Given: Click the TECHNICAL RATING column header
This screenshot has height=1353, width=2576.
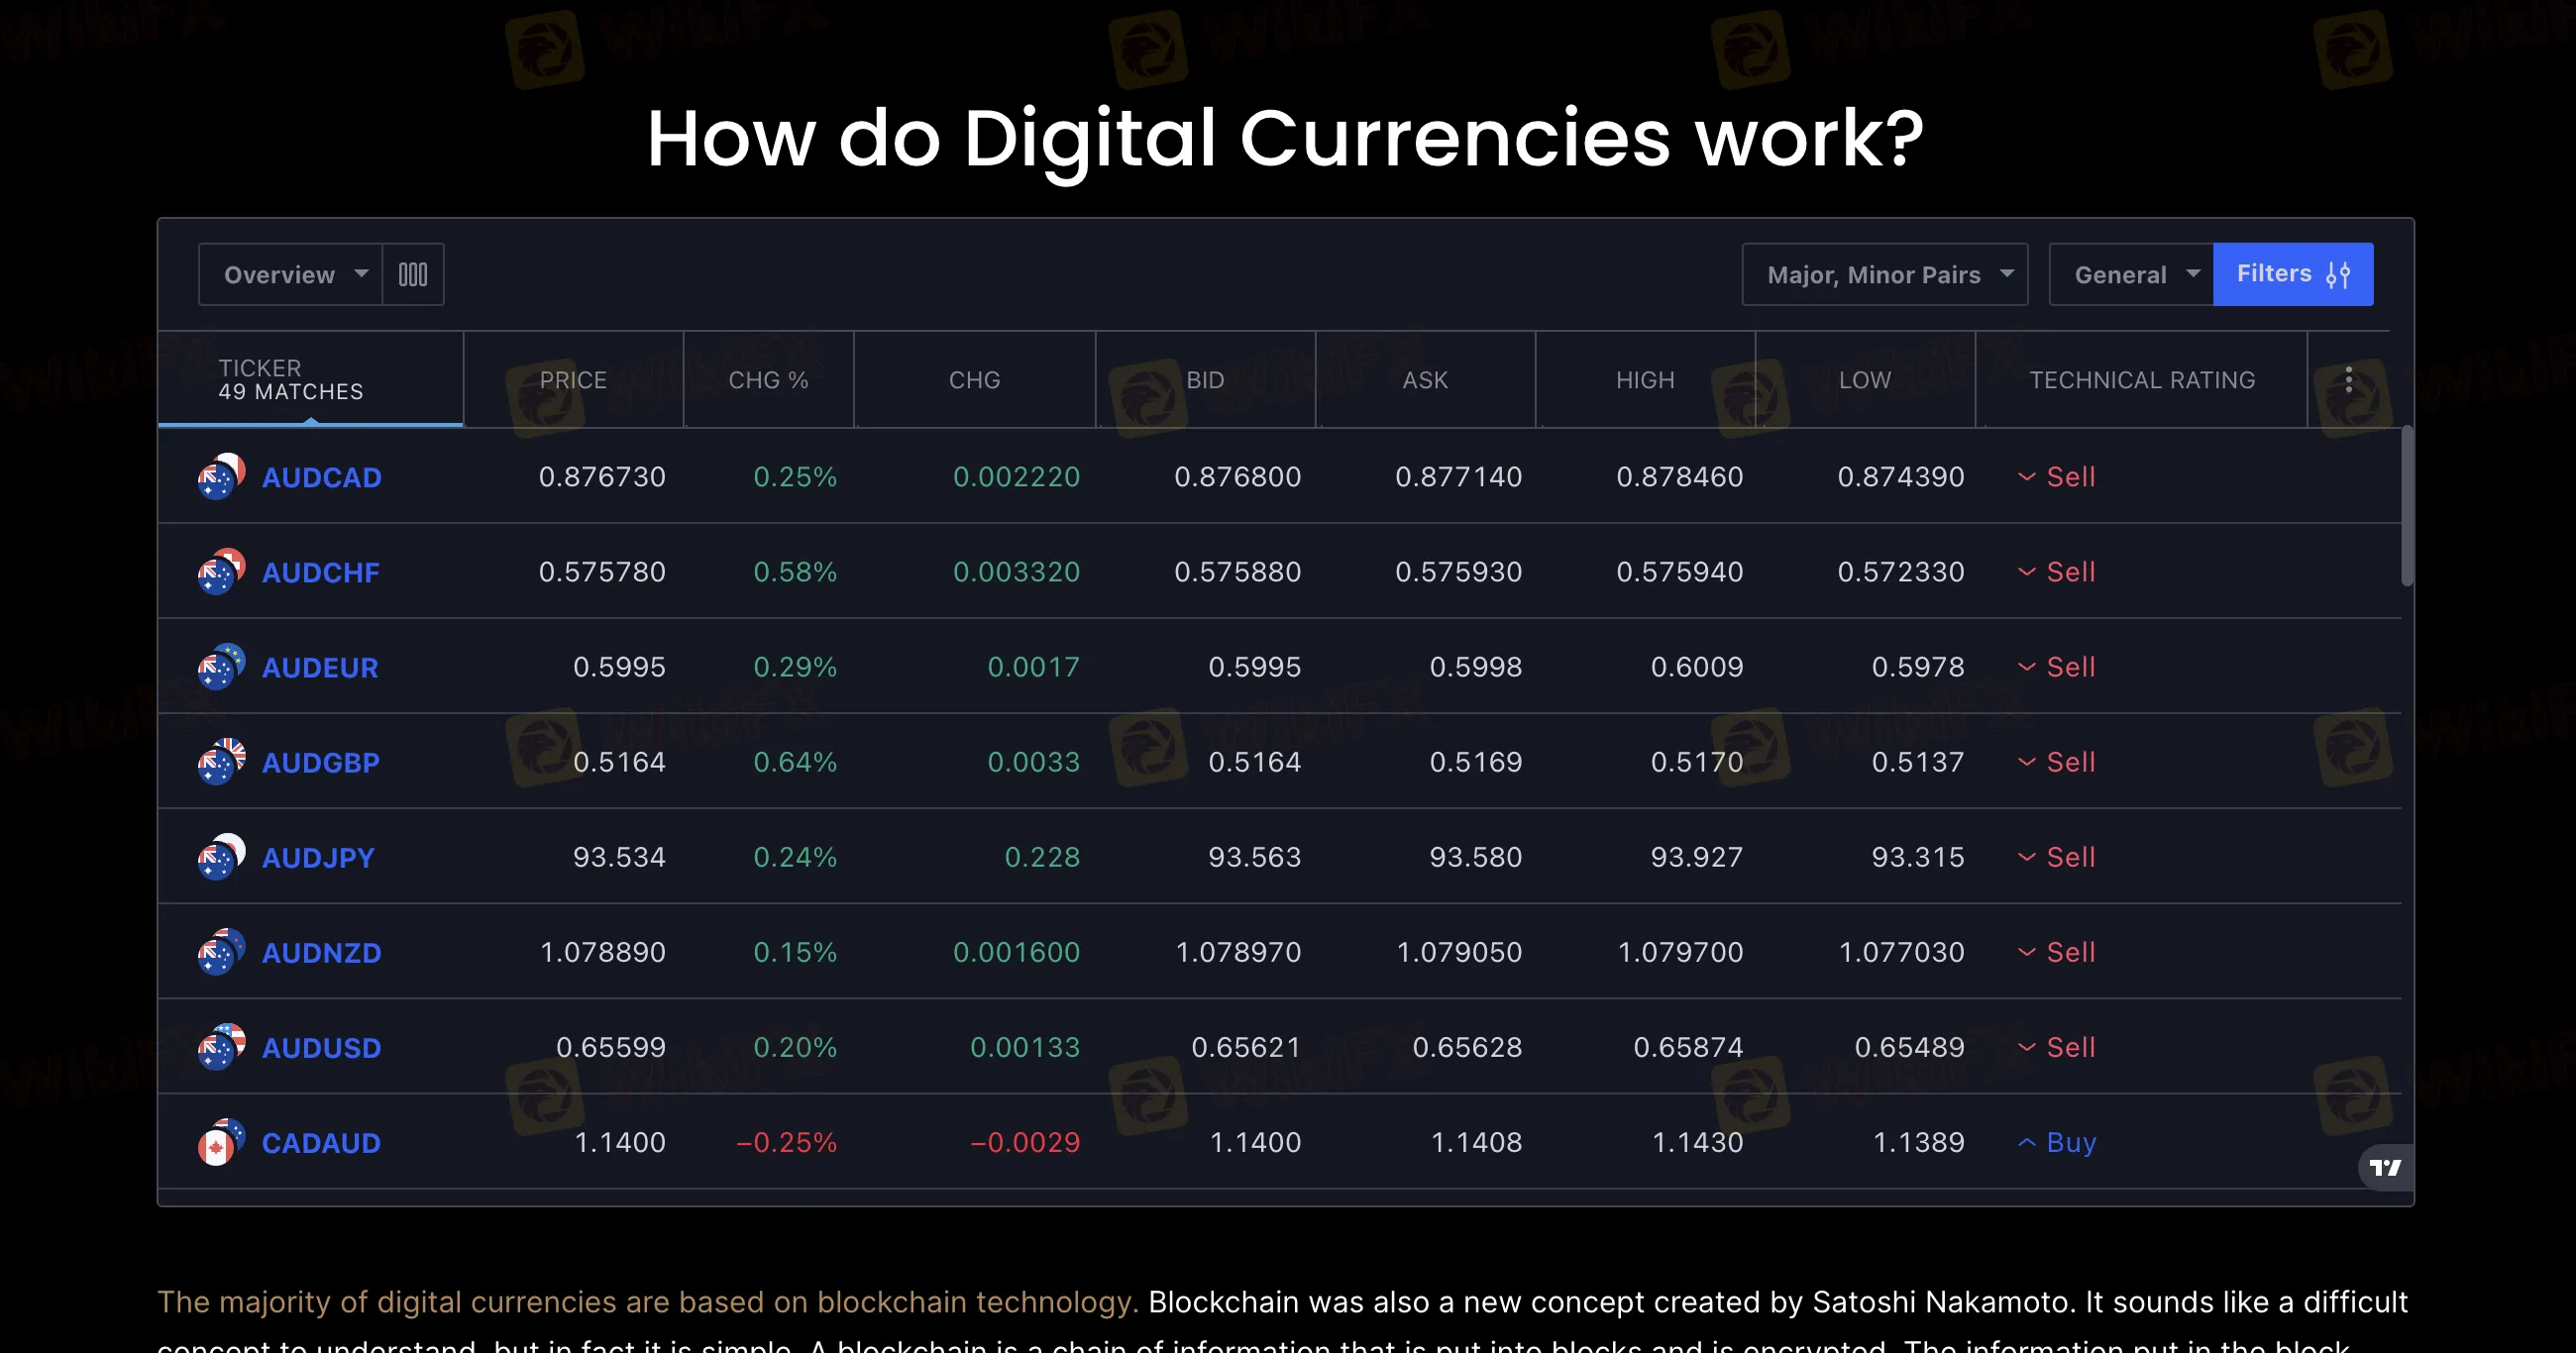Looking at the screenshot, I should point(2142,379).
